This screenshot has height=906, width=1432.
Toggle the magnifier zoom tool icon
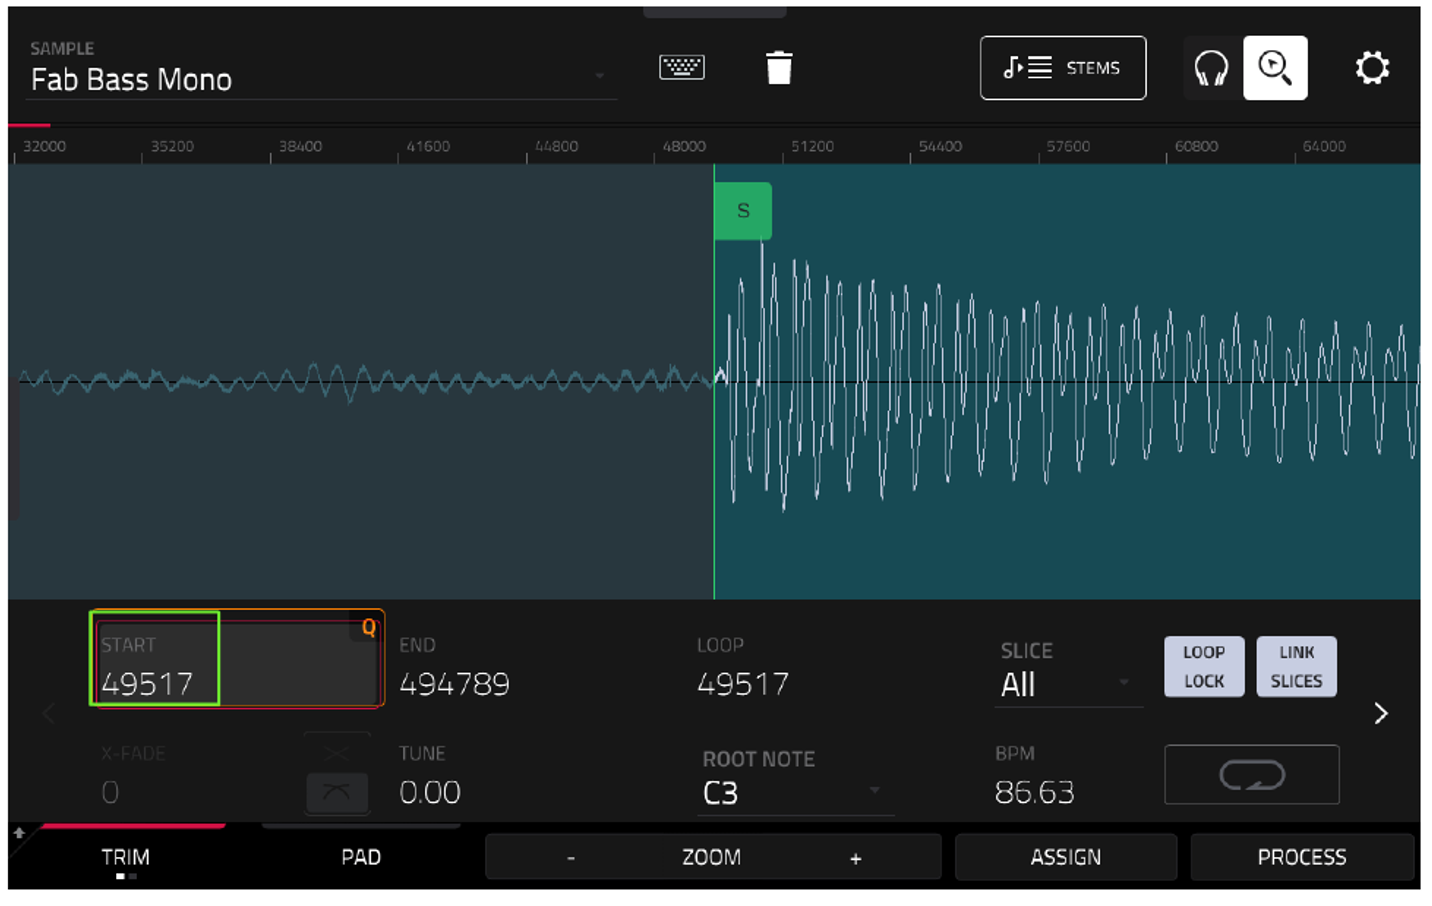pyautogui.click(x=1274, y=68)
